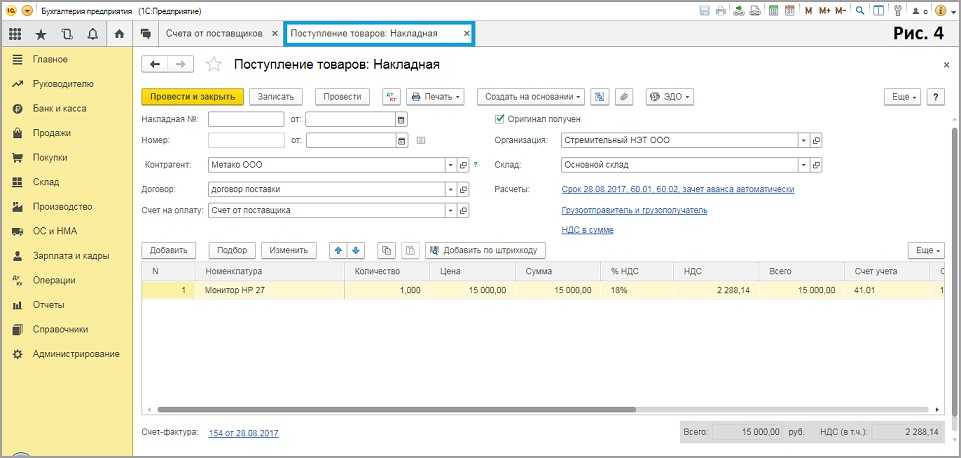
Task: Open the Продажи section in sidebar
Action: coord(51,133)
